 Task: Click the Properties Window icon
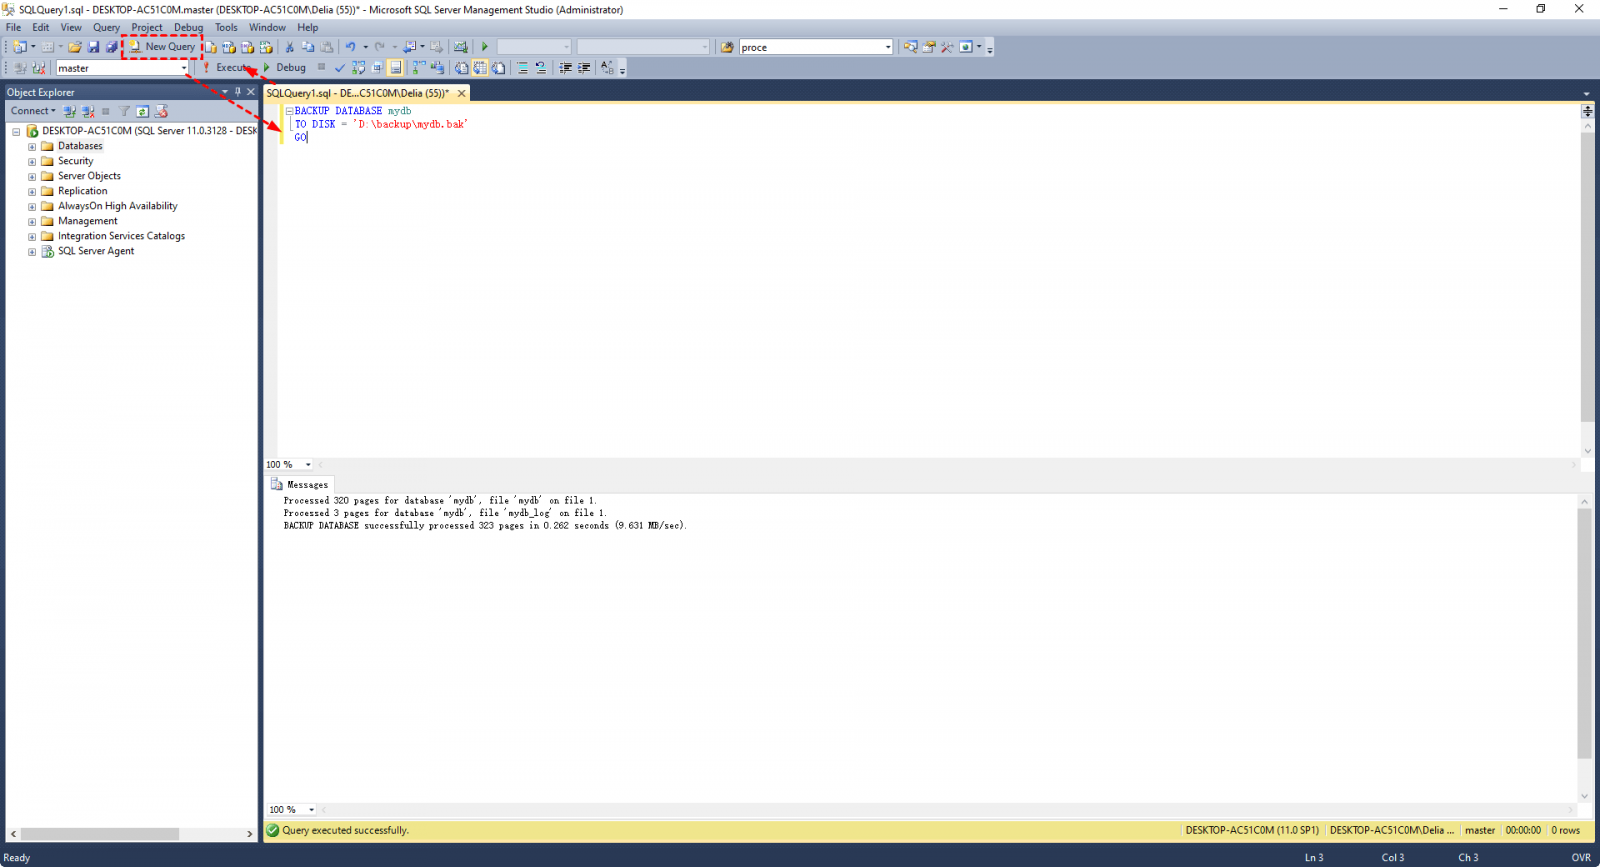click(929, 47)
